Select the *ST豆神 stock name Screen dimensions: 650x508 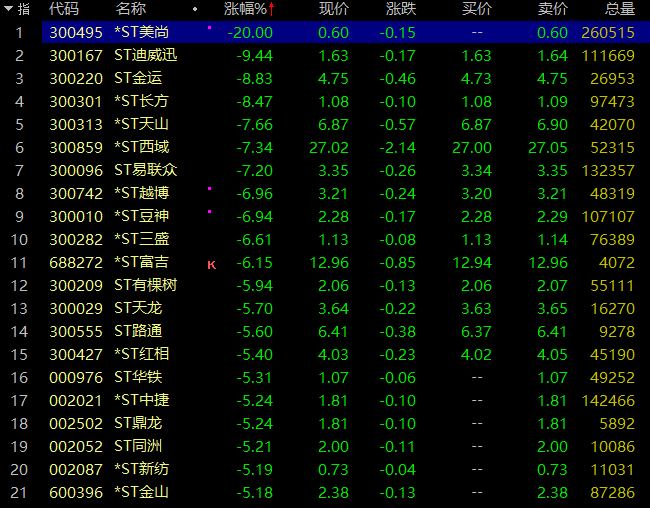tap(142, 216)
